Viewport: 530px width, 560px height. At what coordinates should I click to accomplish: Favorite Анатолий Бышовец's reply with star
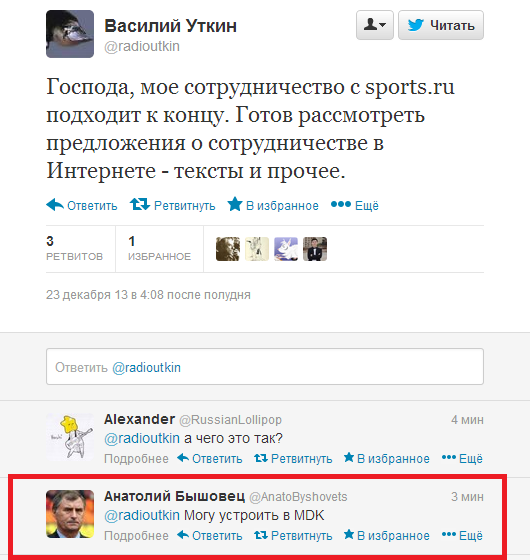pyautogui.click(x=386, y=536)
